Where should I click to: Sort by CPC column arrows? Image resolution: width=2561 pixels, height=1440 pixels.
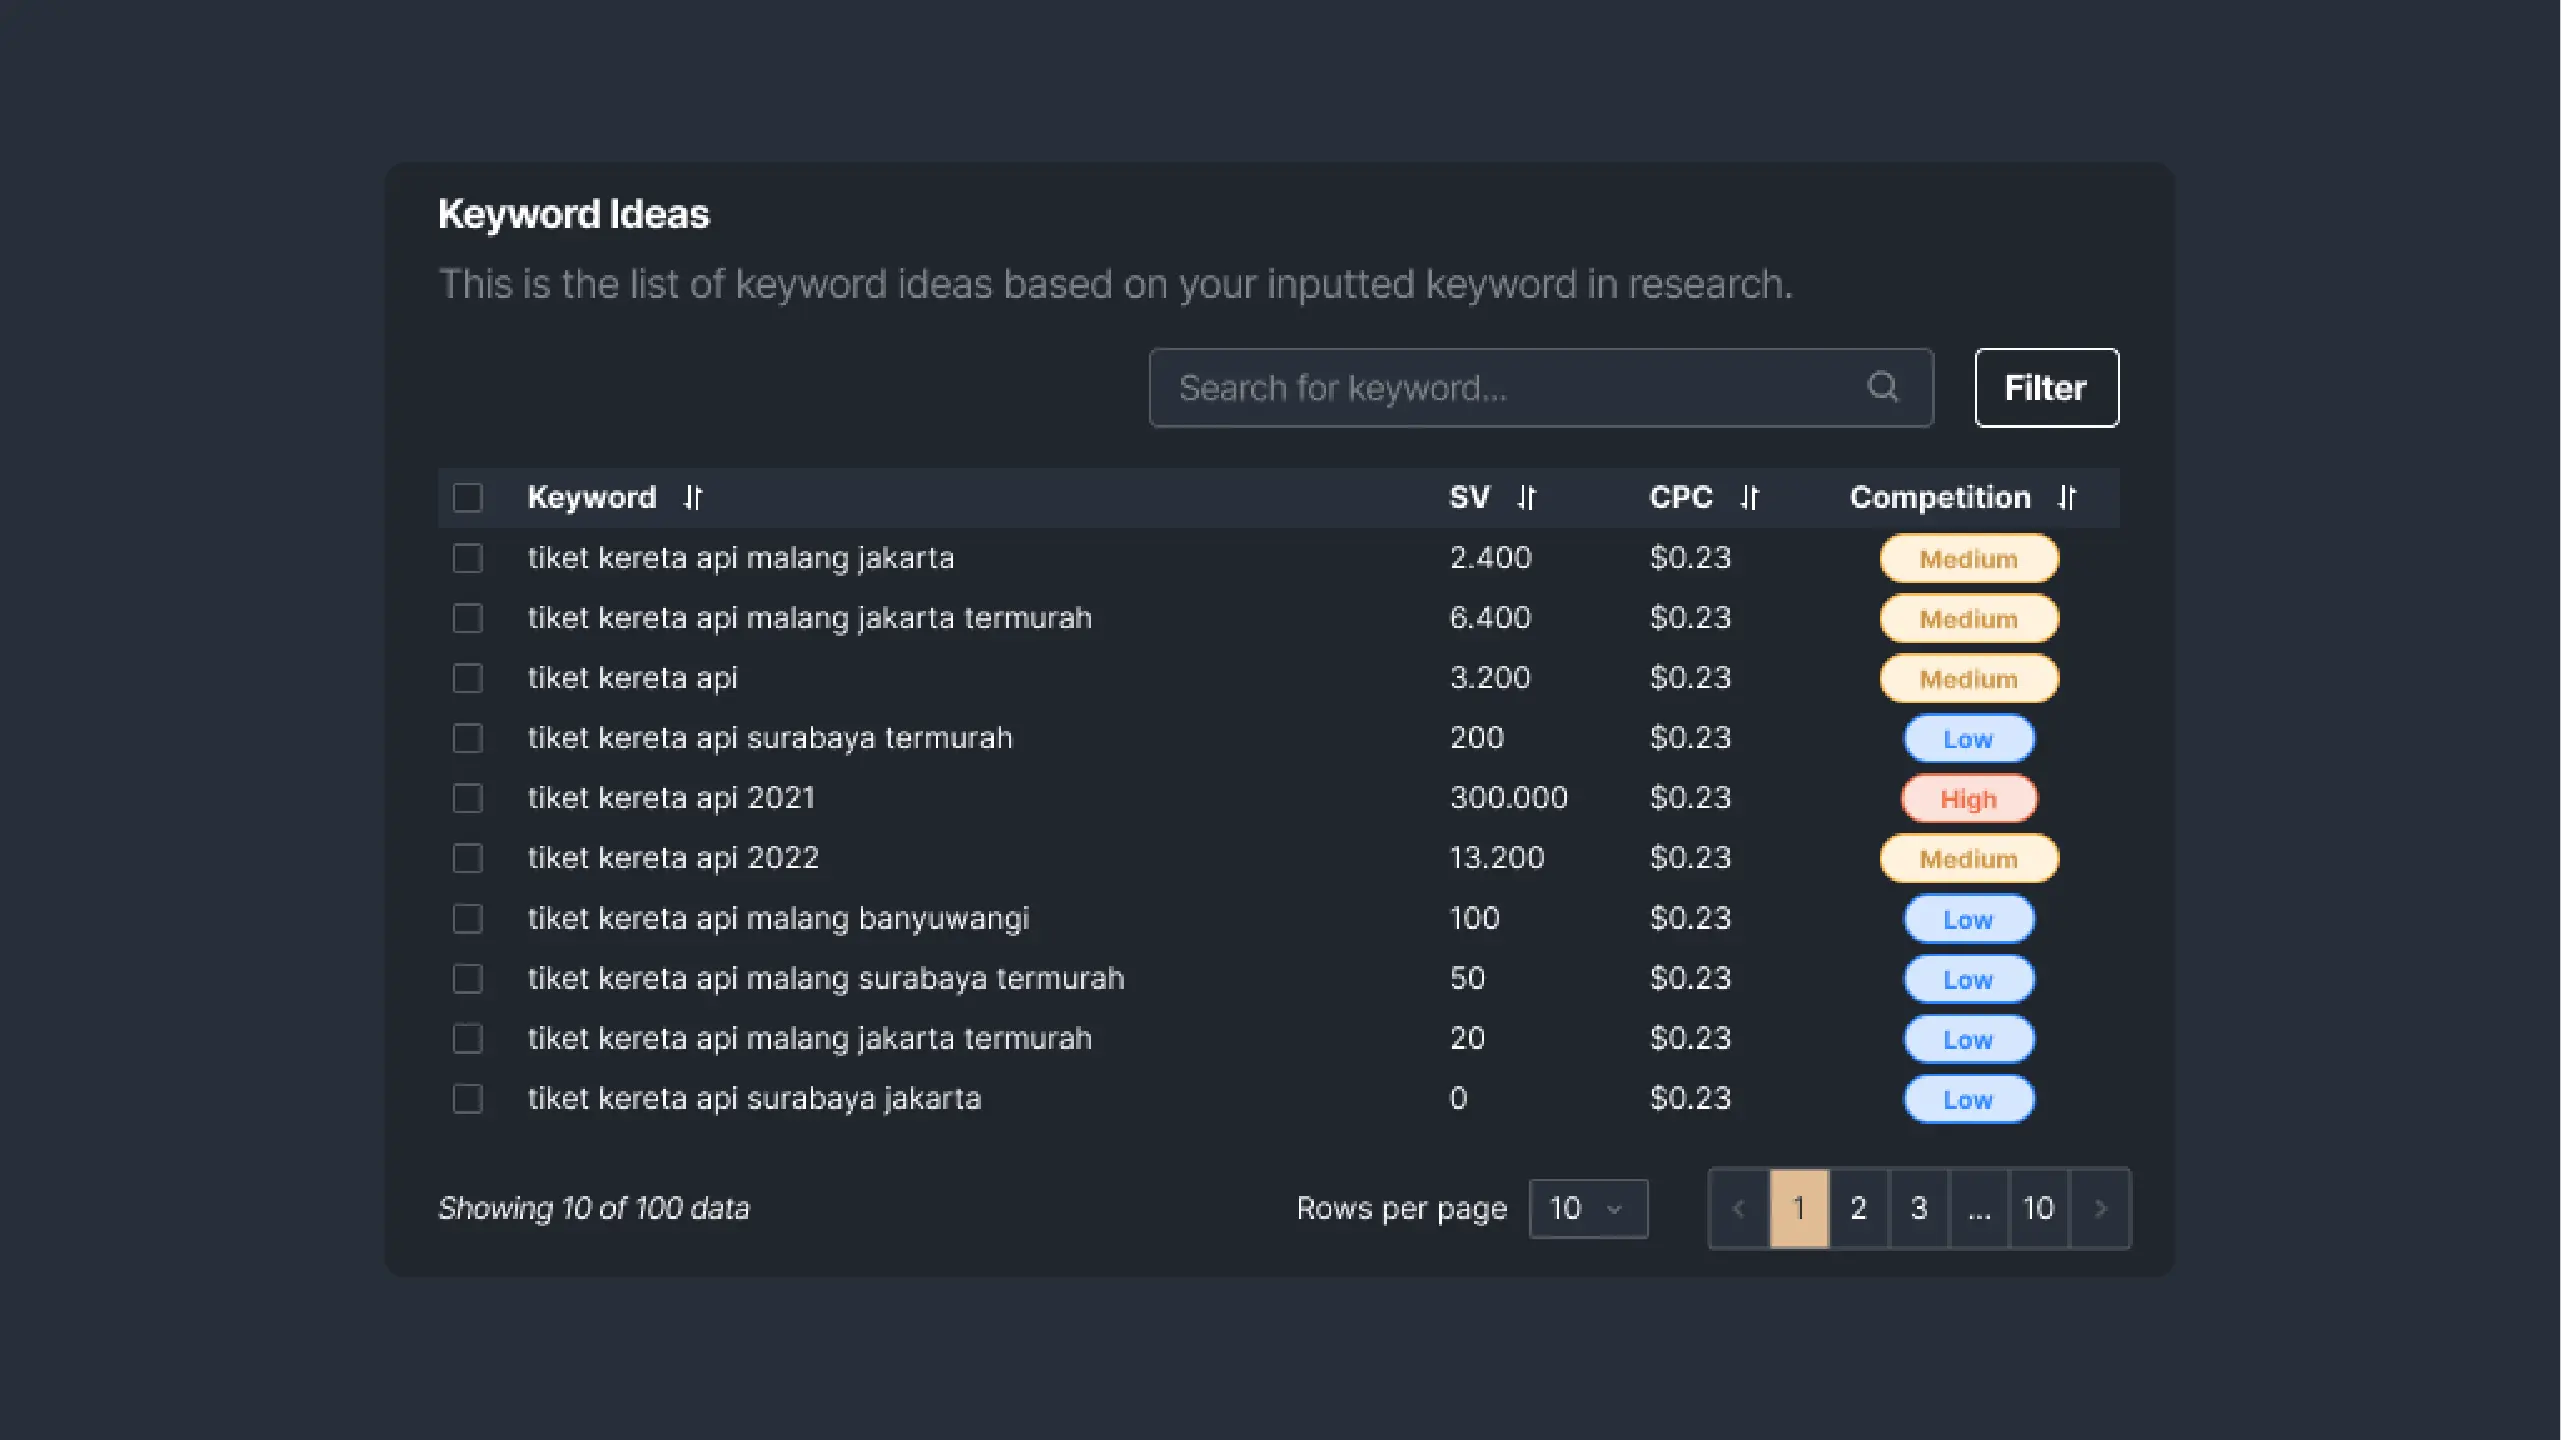point(1749,497)
